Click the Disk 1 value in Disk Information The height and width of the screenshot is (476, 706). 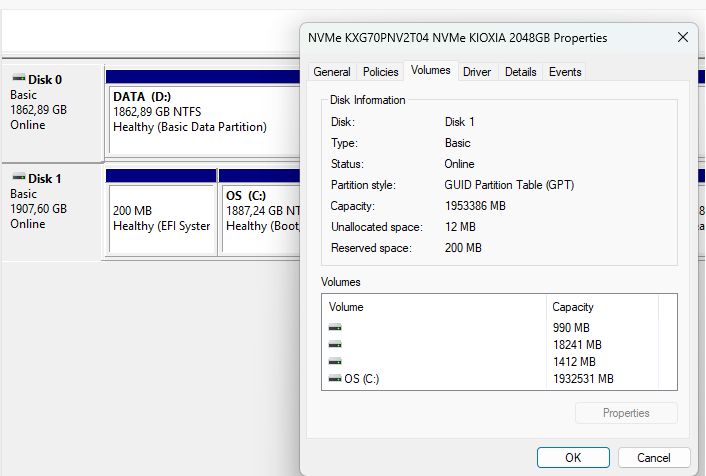coord(459,122)
